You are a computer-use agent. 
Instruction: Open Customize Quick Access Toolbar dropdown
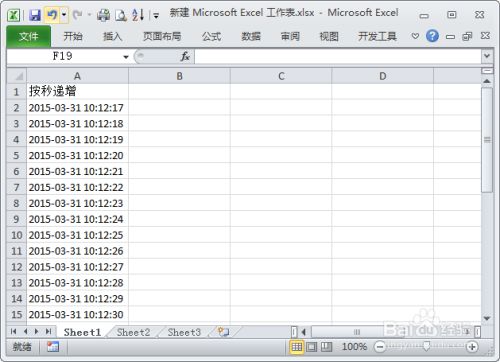156,15
